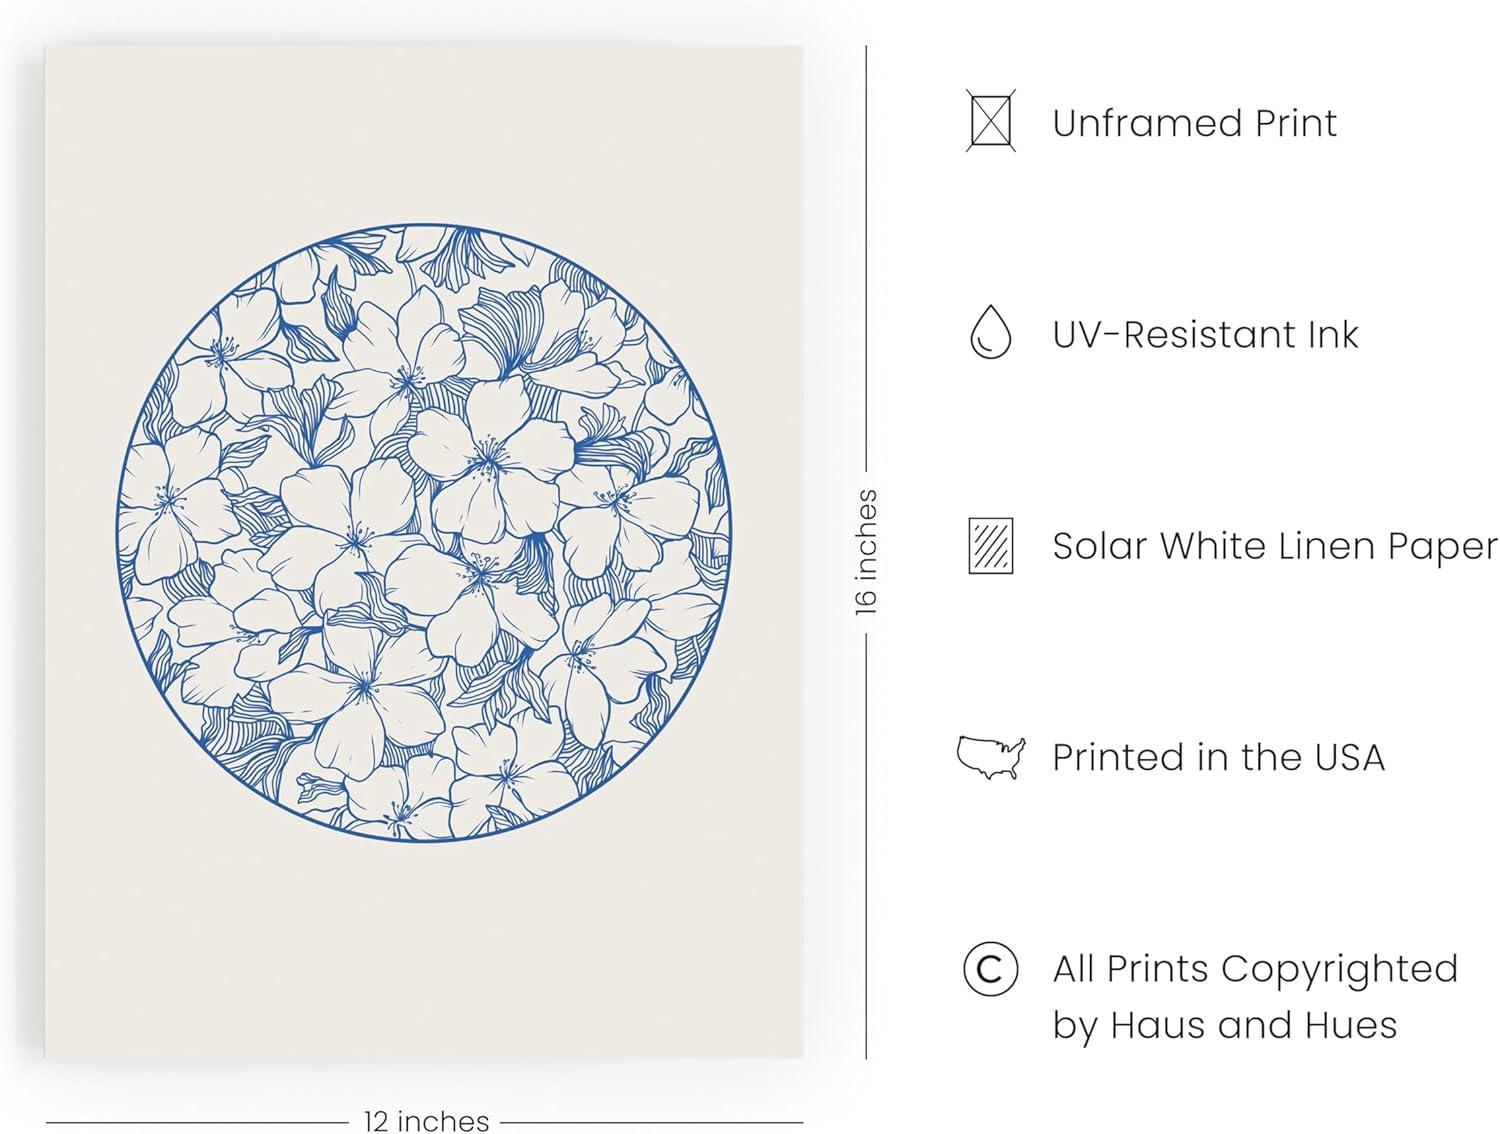1500x1134 pixels.
Task: Click the "Printed in the USA" label
Action: [1218, 757]
